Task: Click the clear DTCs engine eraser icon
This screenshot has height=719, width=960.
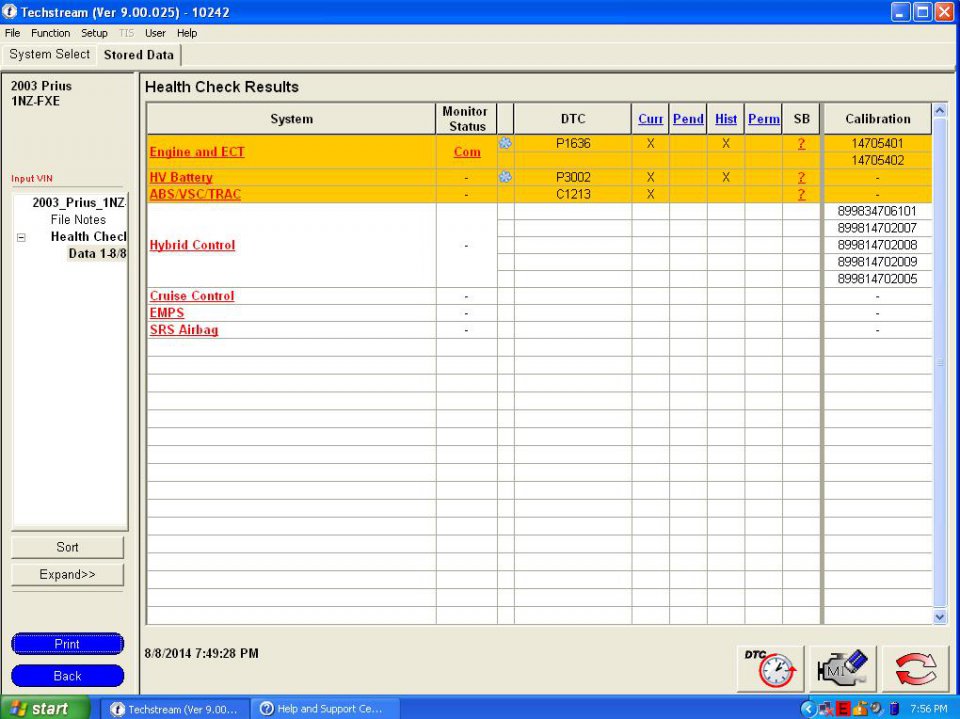Action: tap(842, 668)
